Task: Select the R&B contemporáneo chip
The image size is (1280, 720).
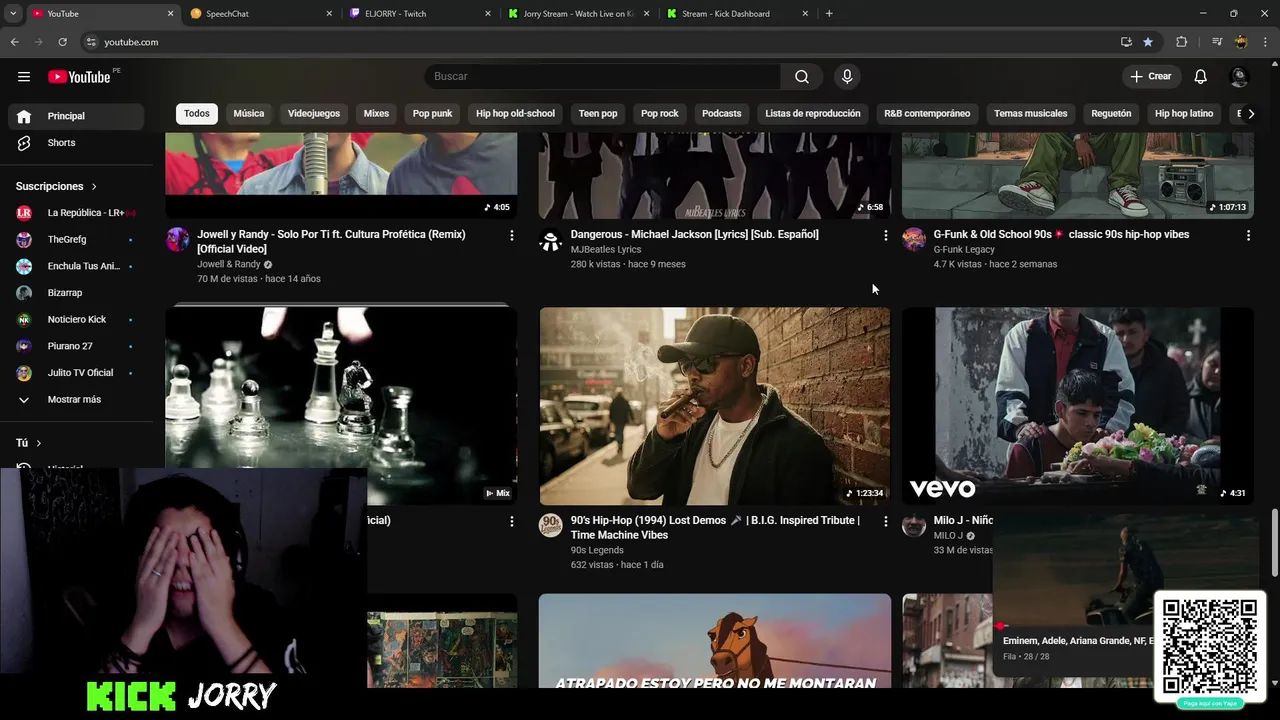Action: coord(927,114)
